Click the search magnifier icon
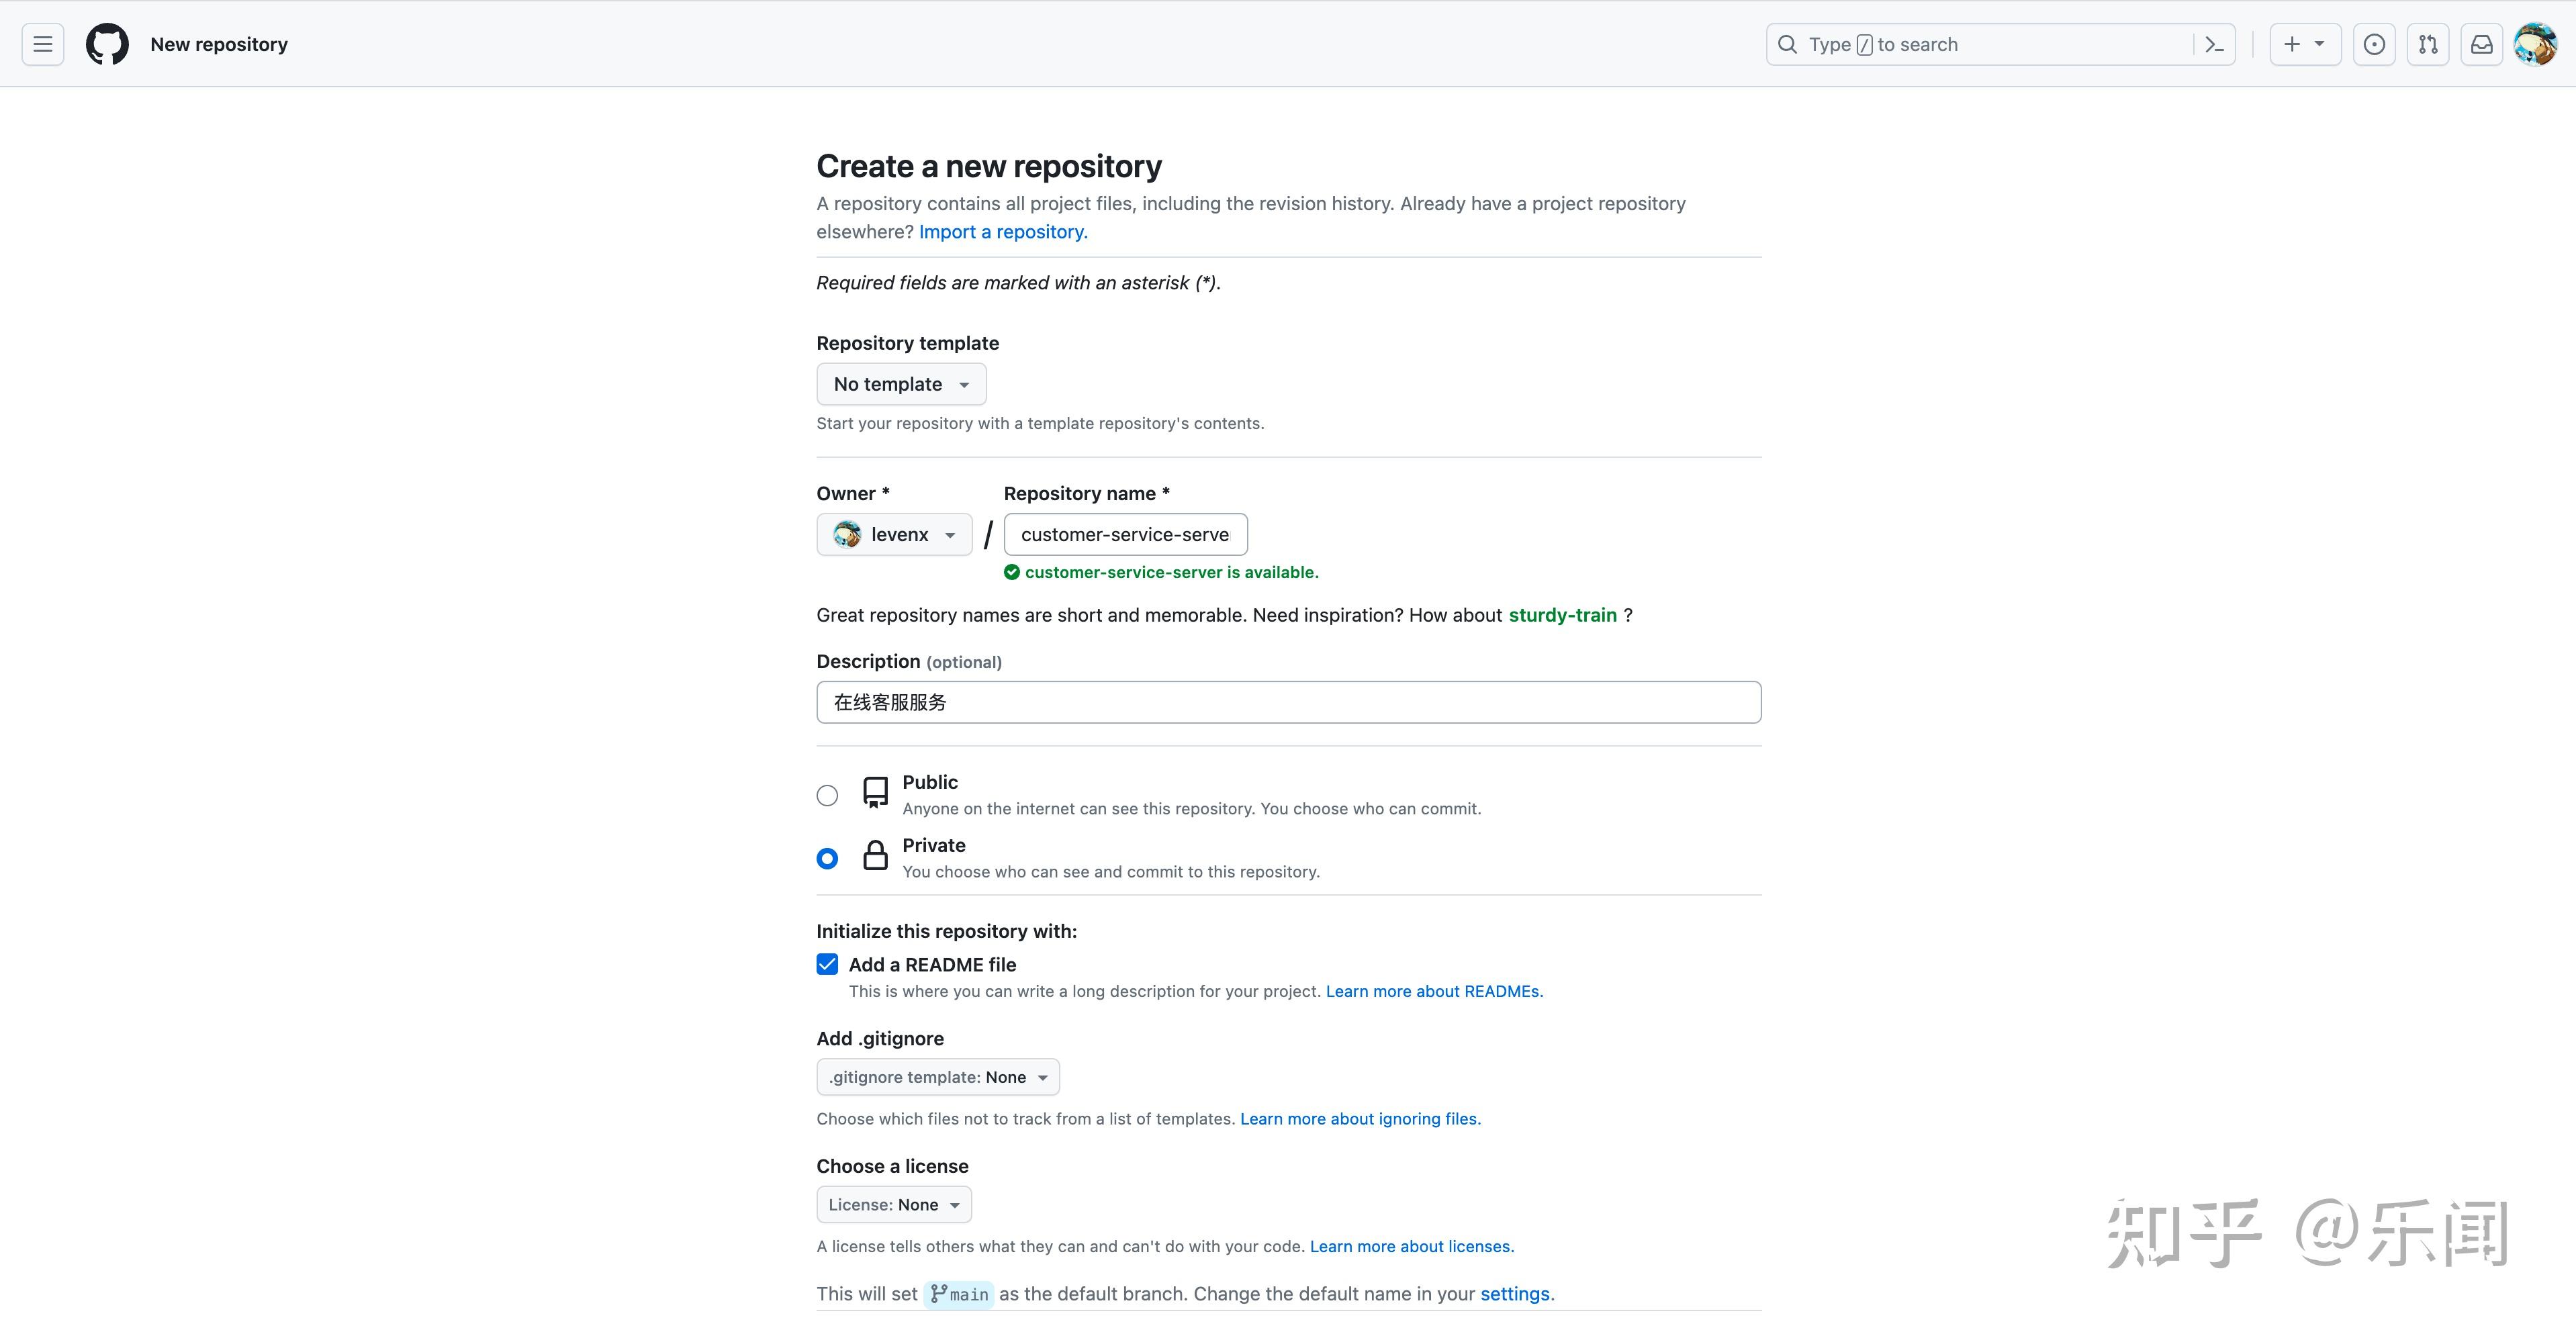The height and width of the screenshot is (1336, 2576). click(x=1787, y=44)
